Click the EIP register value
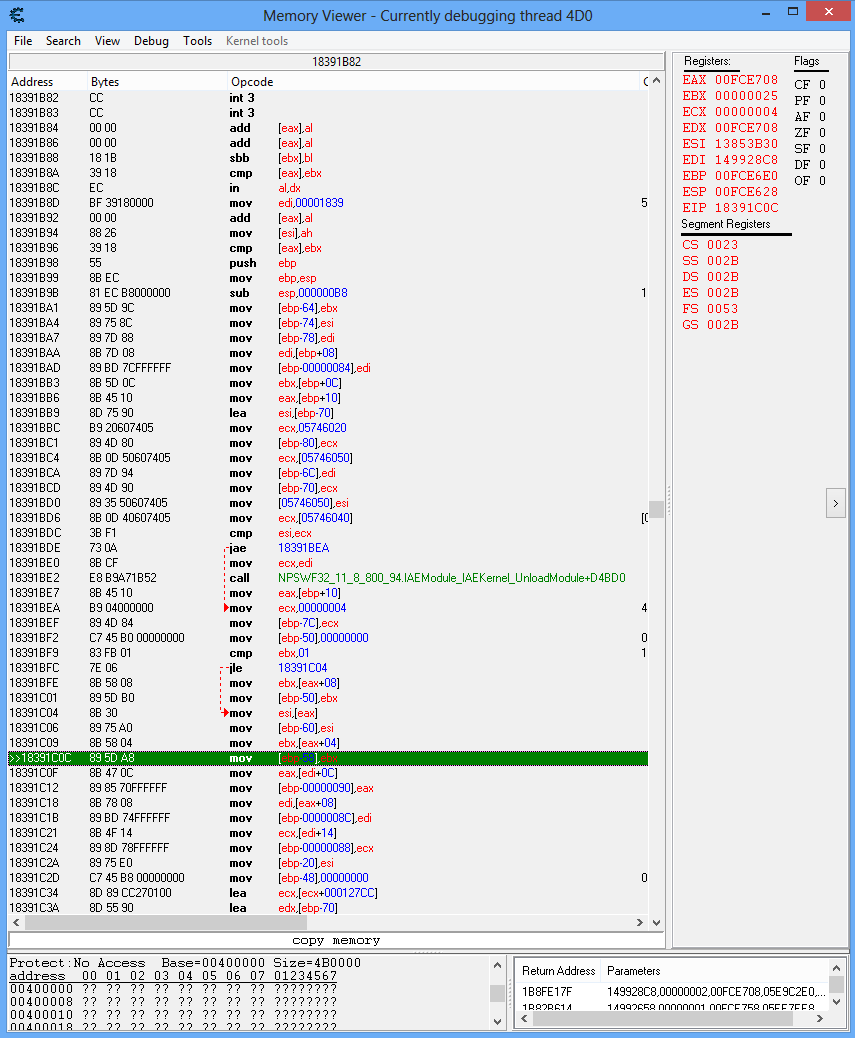Screen dimensions: 855x1038 tap(745, 208)
